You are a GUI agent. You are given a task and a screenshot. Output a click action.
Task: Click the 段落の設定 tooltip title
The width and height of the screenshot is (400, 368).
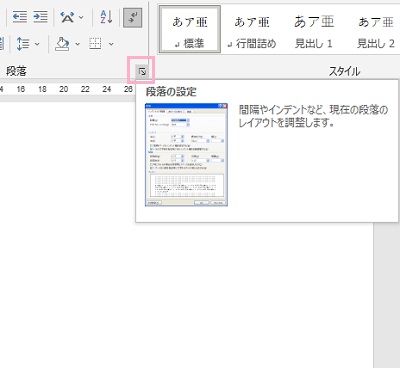click(171, 92)
